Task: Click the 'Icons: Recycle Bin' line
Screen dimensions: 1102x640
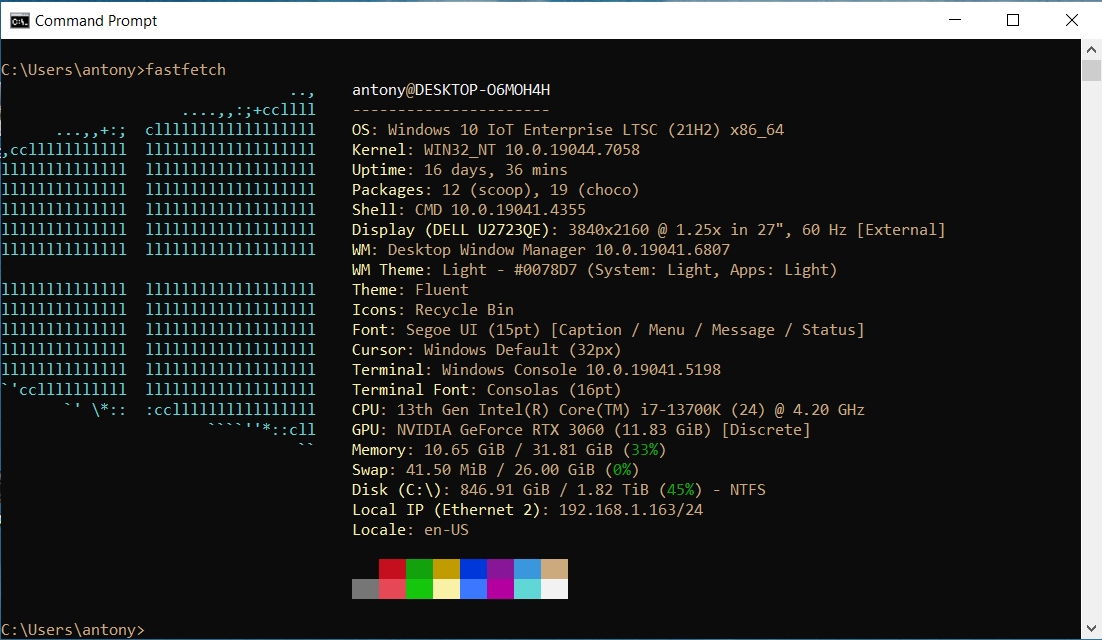Action: tap(433, 310)
